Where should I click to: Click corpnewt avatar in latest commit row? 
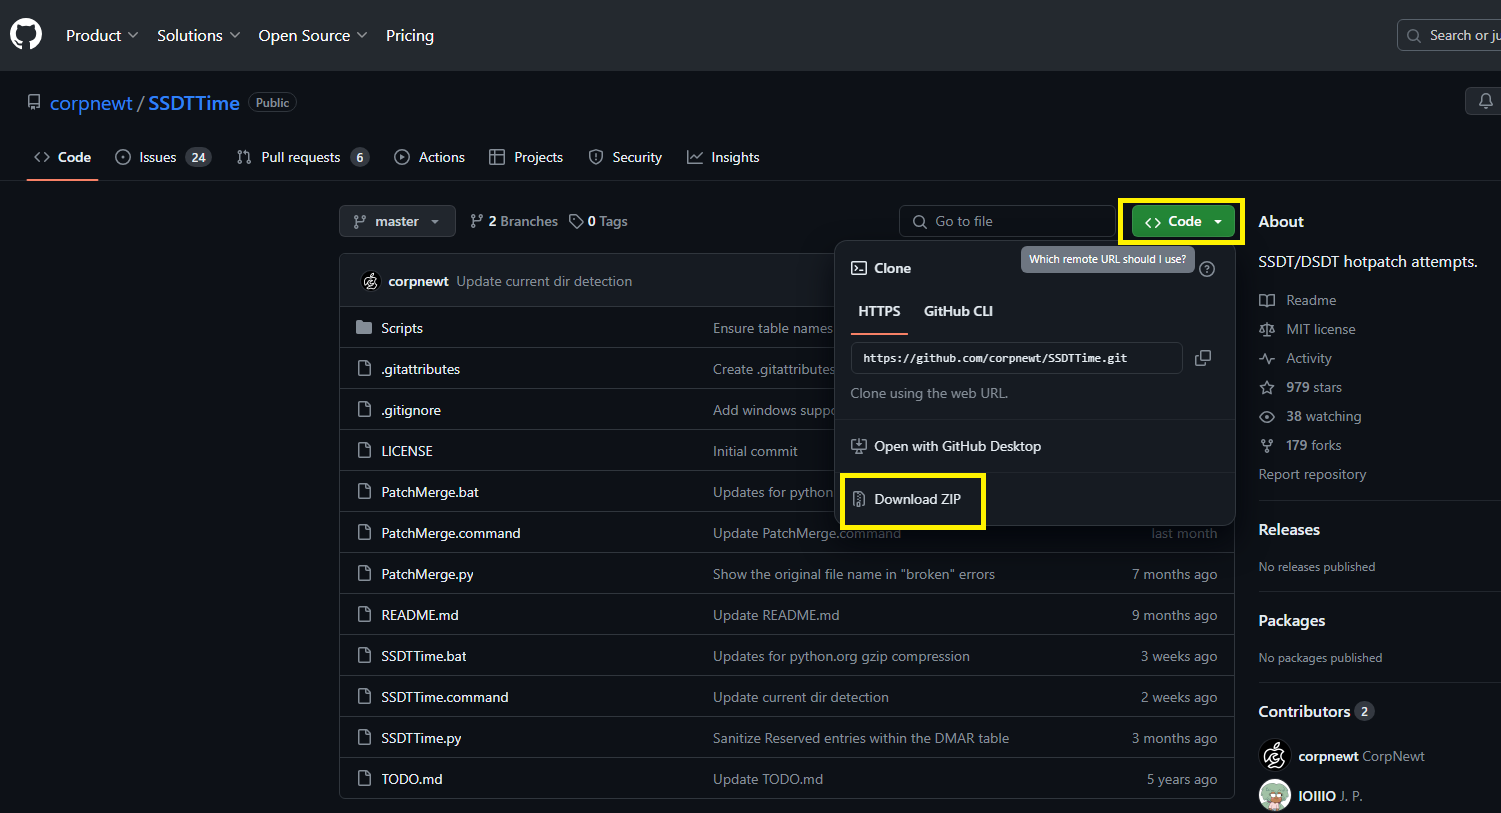370,281
